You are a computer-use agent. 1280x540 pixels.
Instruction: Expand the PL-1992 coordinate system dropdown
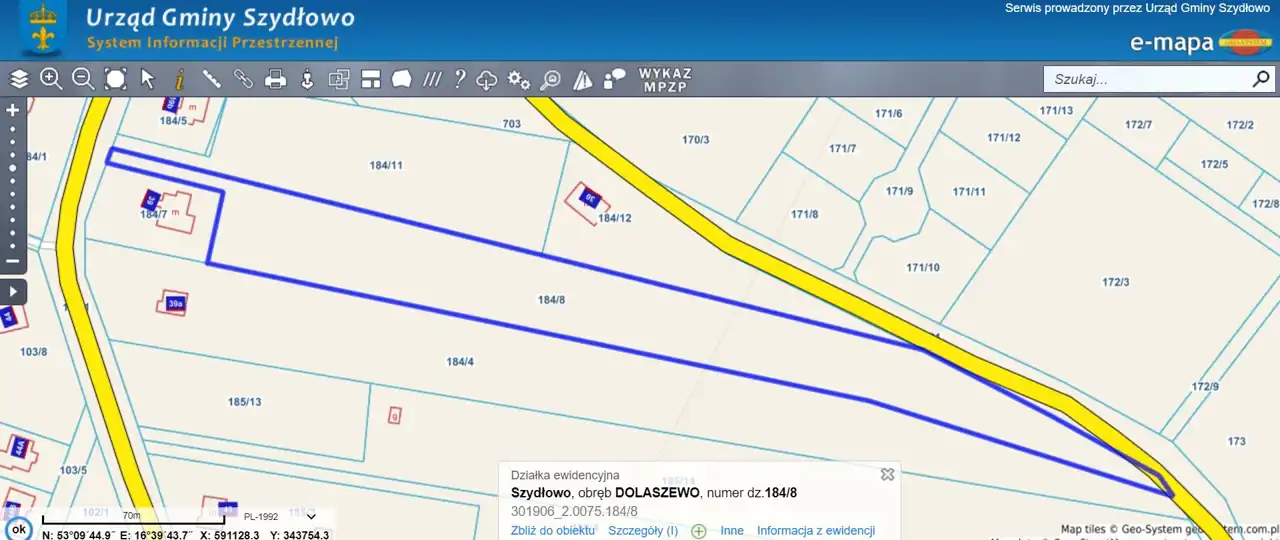pyautogui.click(x=311, y=517)
